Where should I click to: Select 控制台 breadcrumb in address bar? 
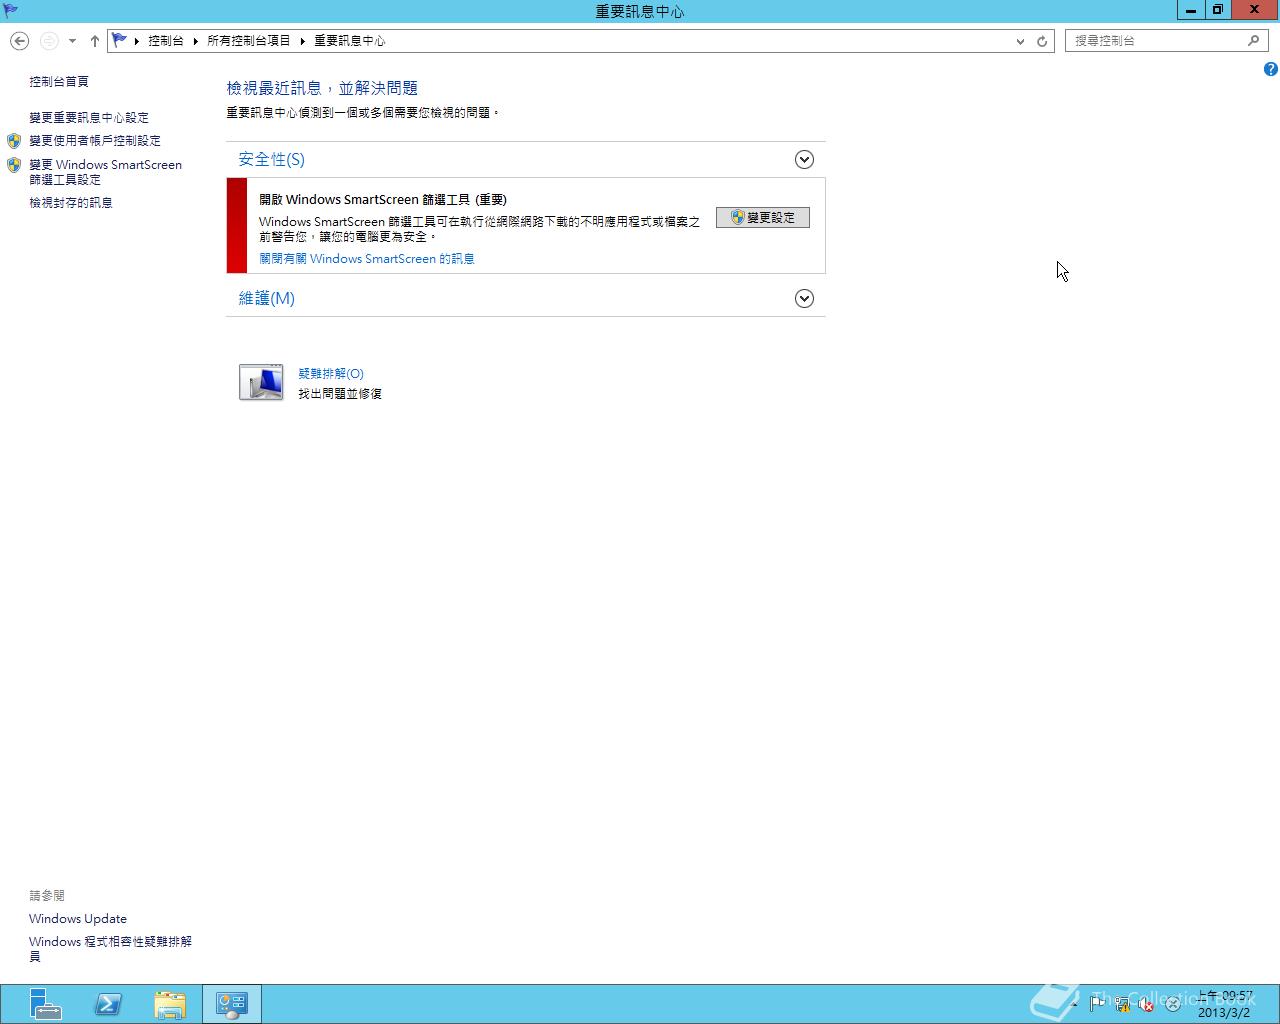click(x=166, y=41)
